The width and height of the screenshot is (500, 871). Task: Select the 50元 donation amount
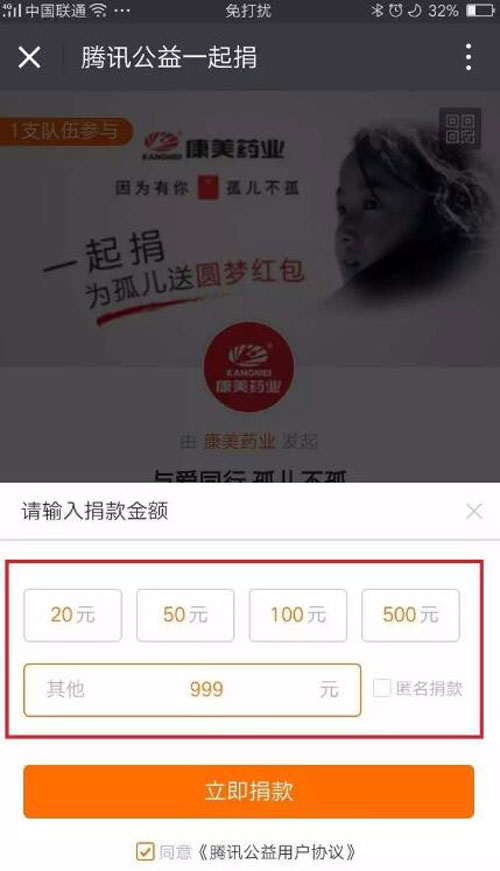186,615
